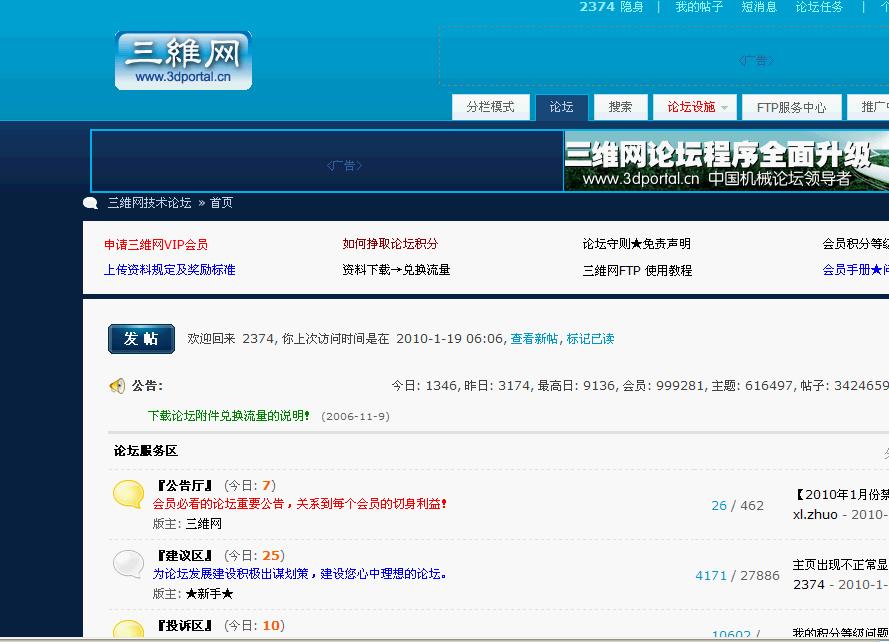Open 资料下载→兑换流量 link
The height and width of the screenshot is (642, 889).
(396, 270)
